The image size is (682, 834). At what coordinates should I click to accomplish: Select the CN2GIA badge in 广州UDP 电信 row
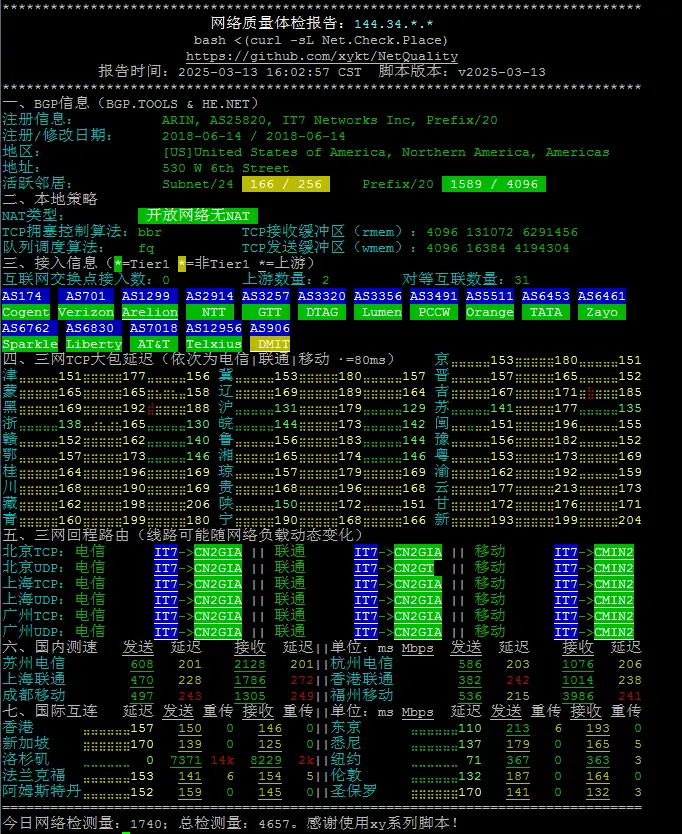pos(218,632)
